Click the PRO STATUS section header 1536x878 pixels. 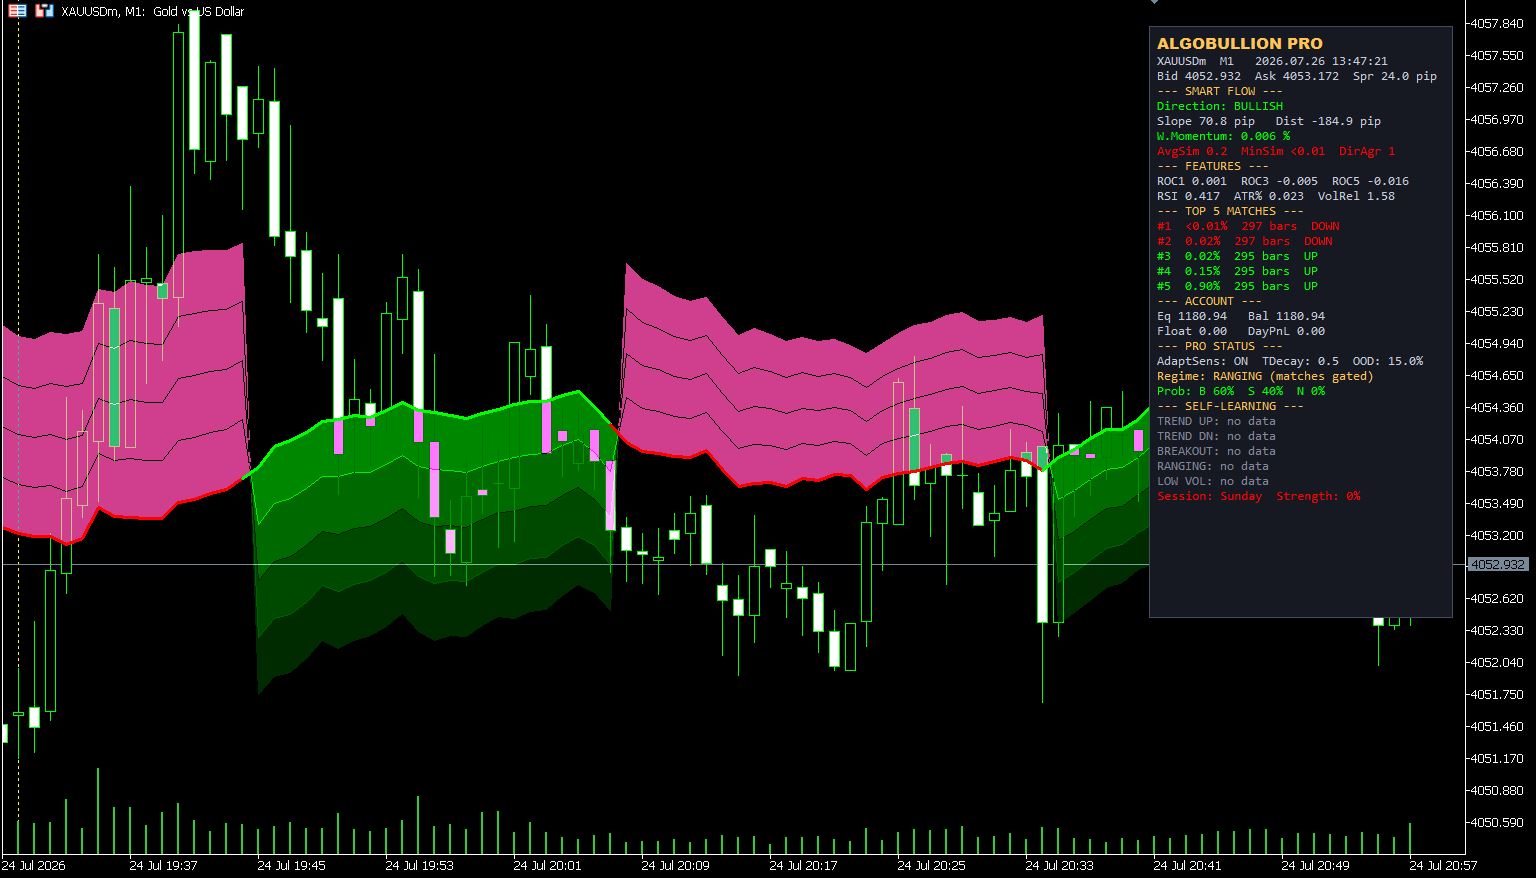[1219, 346]
